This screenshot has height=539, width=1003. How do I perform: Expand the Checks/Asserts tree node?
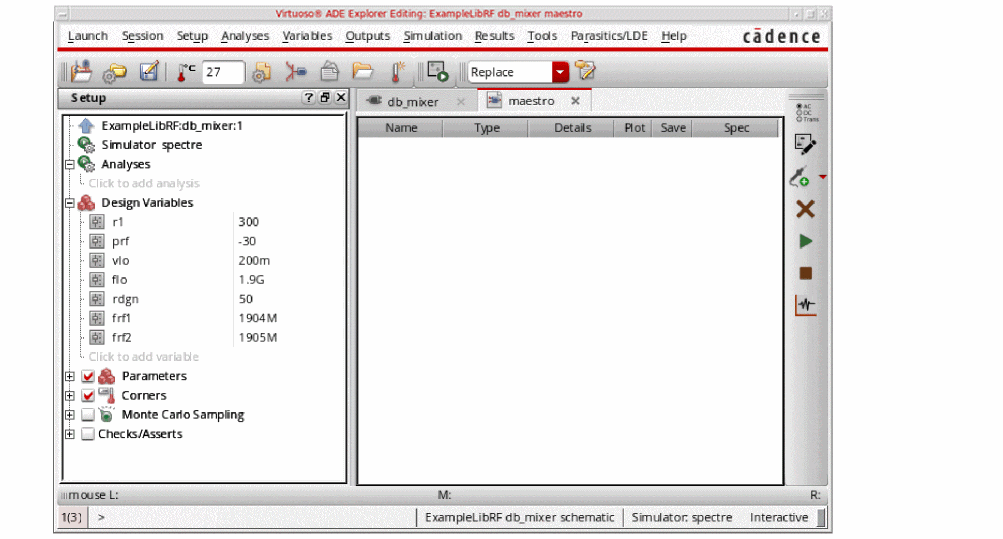[x=70, y=435]
